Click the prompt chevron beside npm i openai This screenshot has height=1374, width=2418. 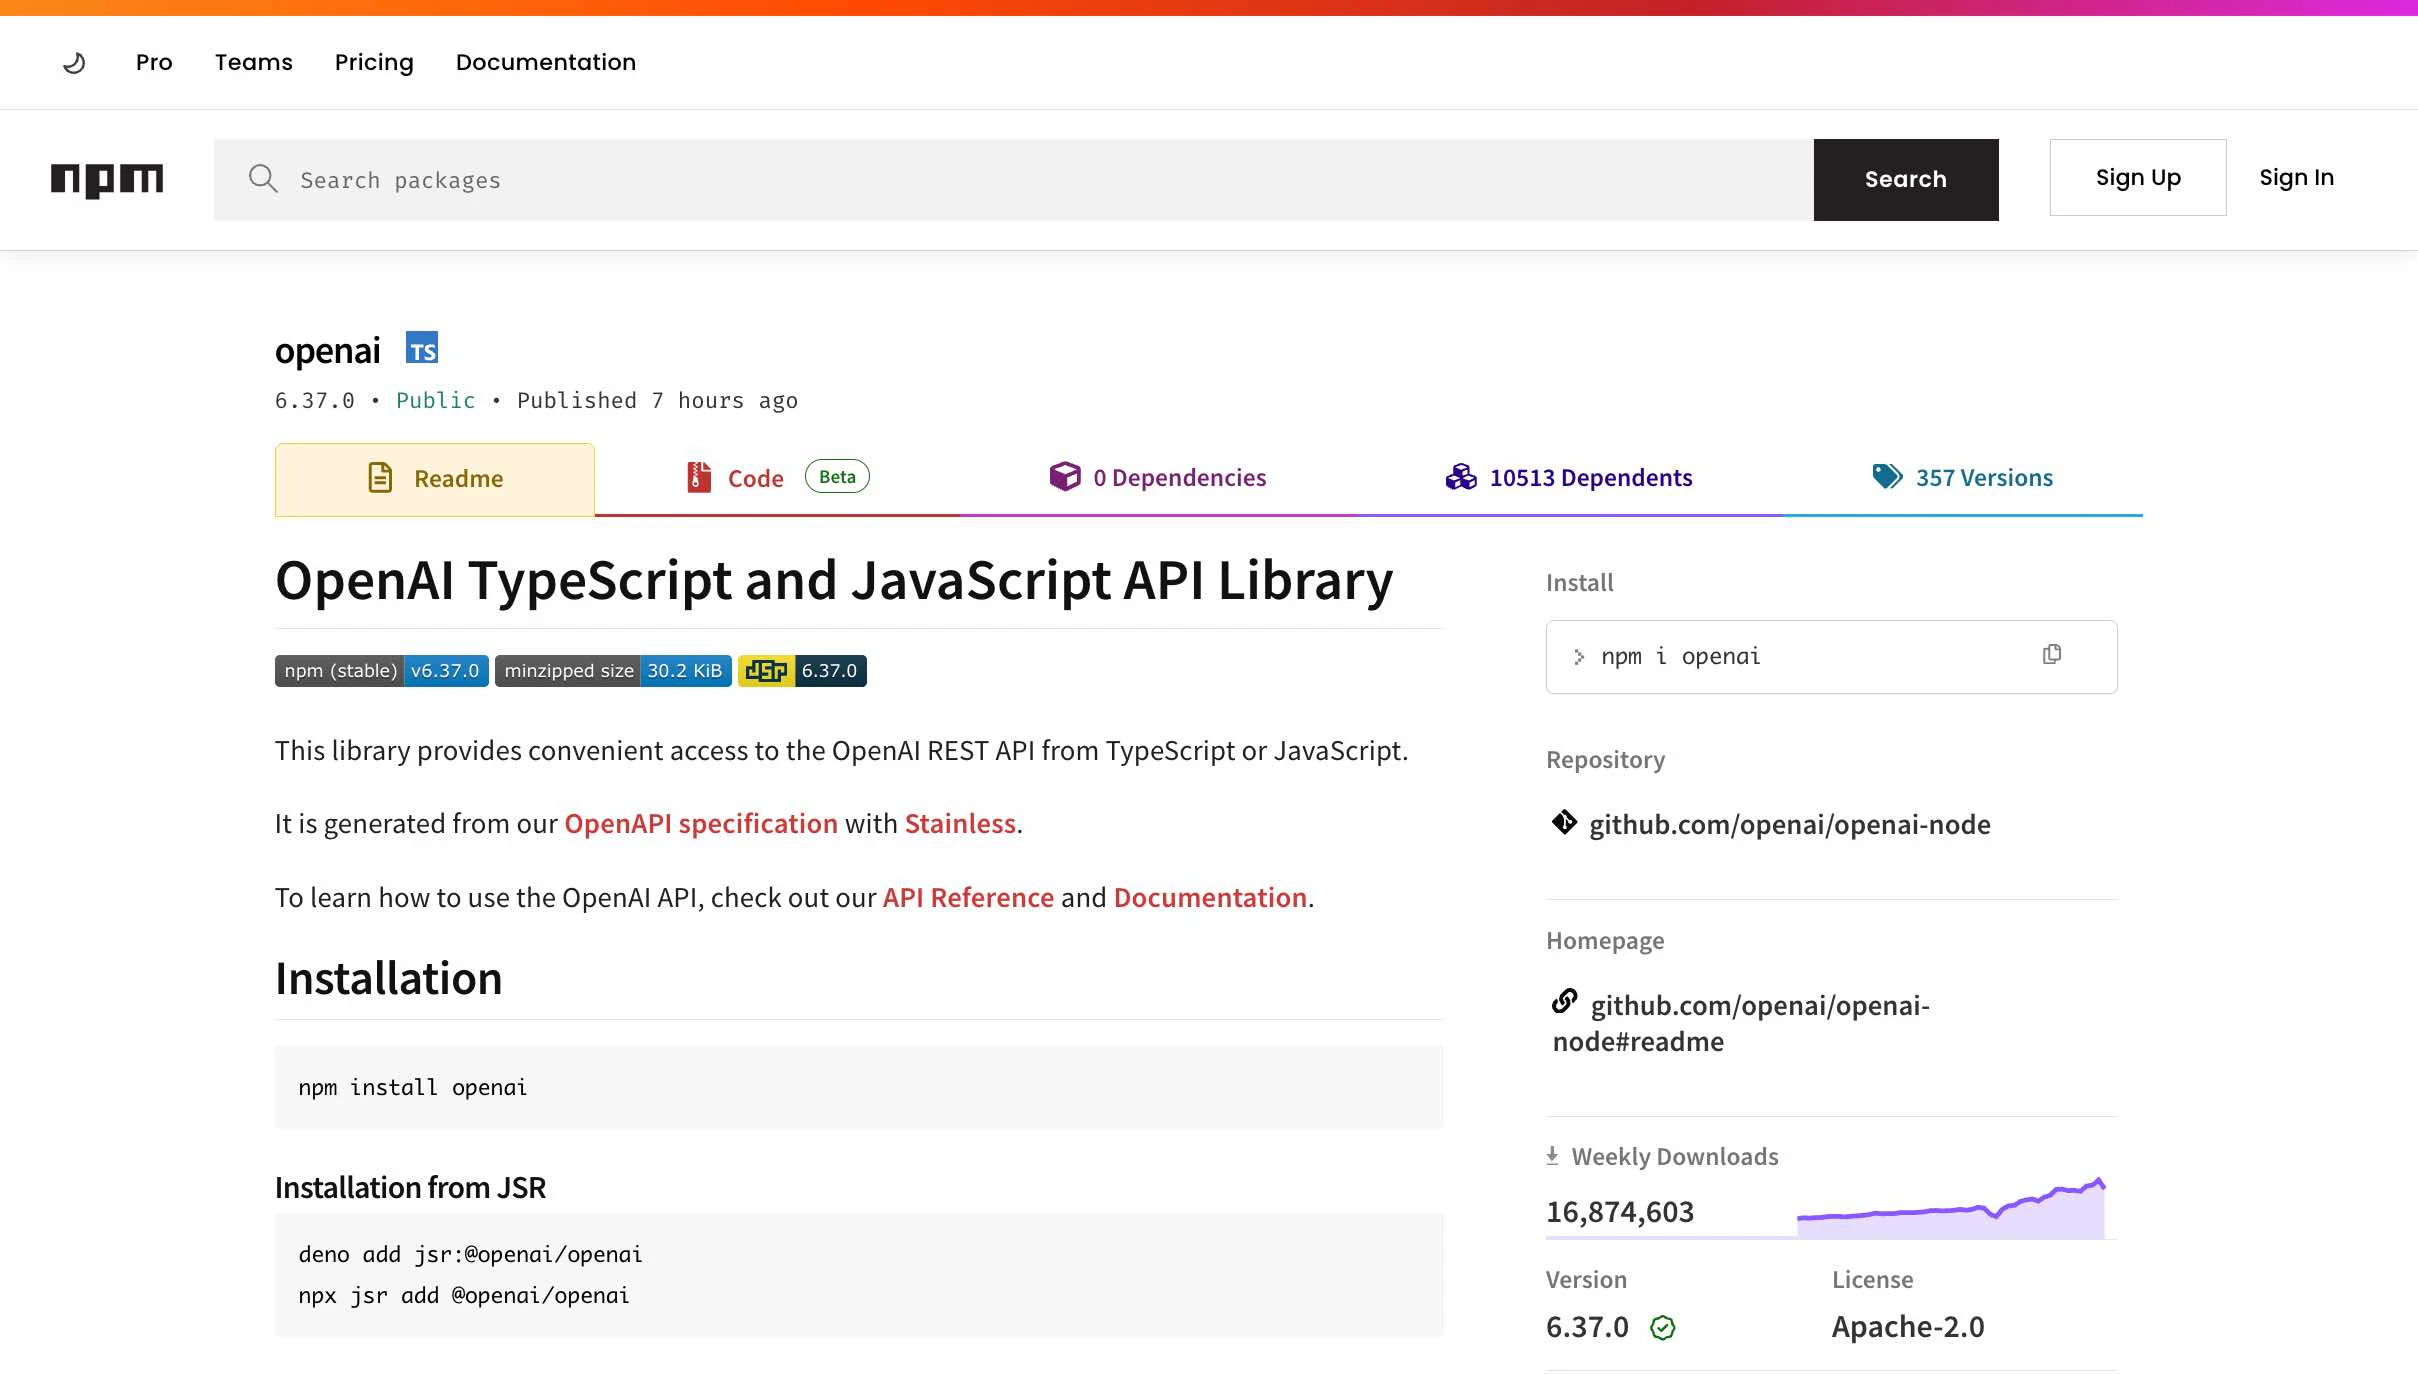click(1579, 657)
